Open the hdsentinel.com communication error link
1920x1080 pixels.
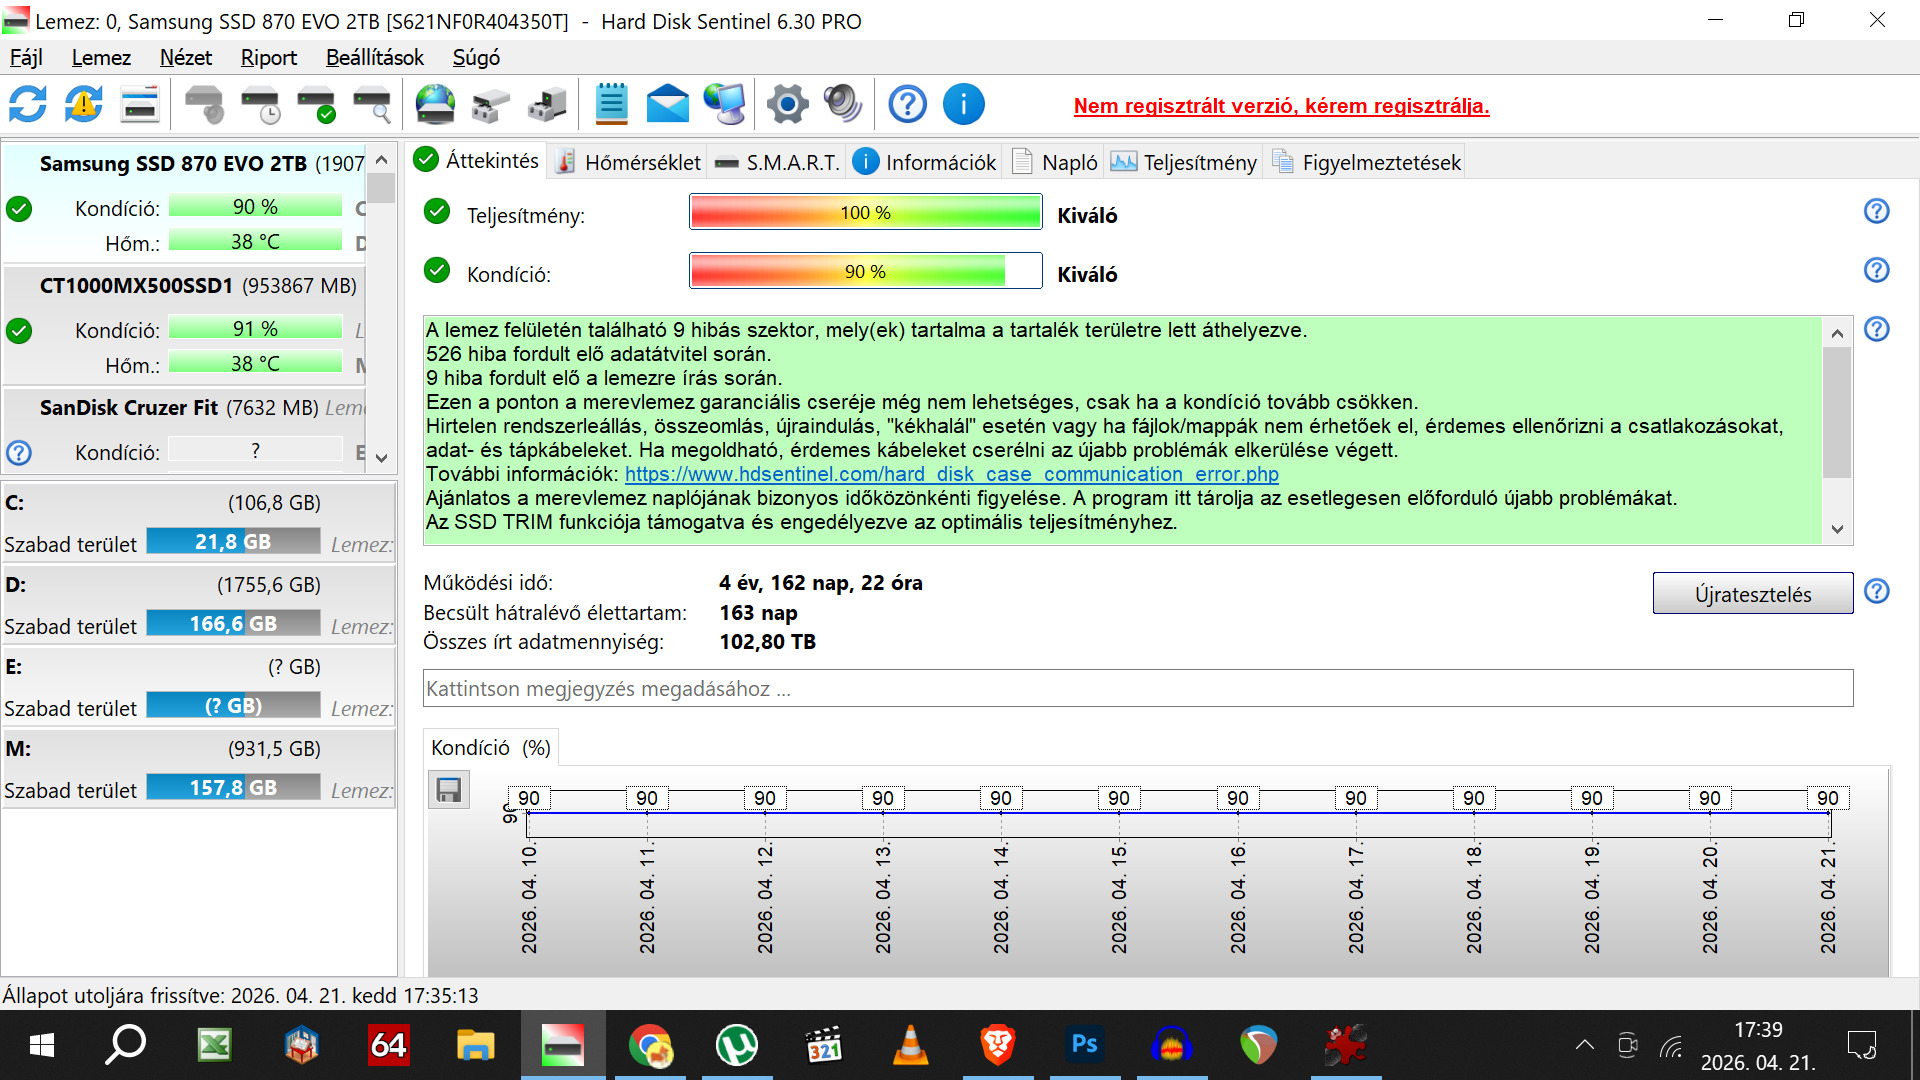[x=951, y=474]
